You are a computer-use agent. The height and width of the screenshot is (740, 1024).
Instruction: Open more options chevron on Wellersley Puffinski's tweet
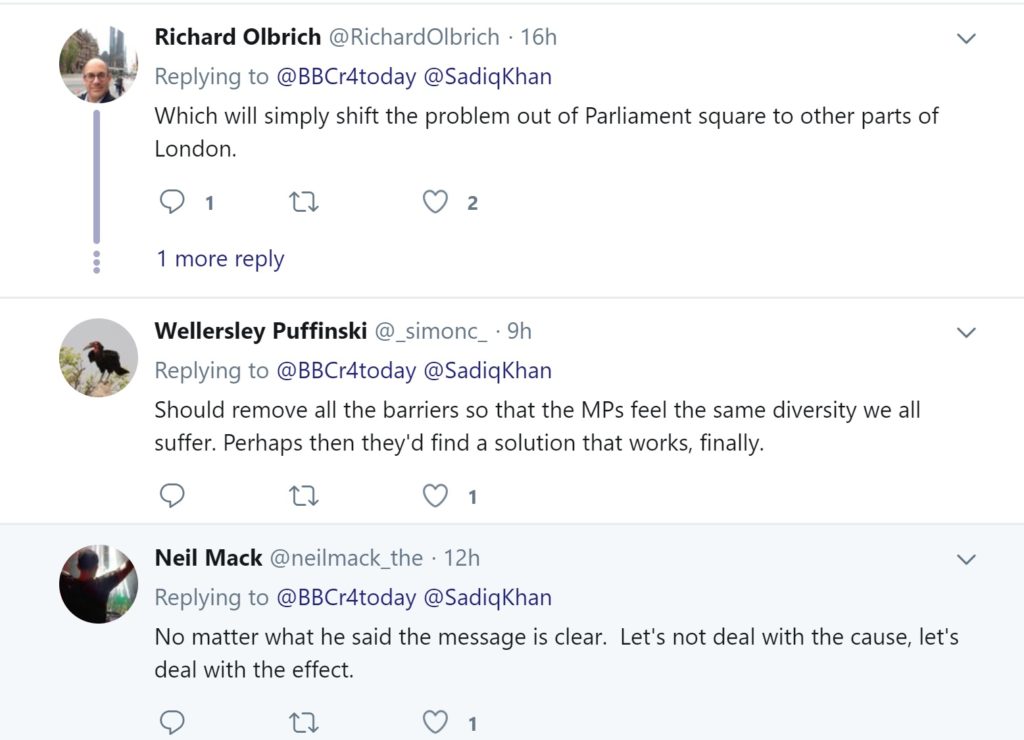966,332
